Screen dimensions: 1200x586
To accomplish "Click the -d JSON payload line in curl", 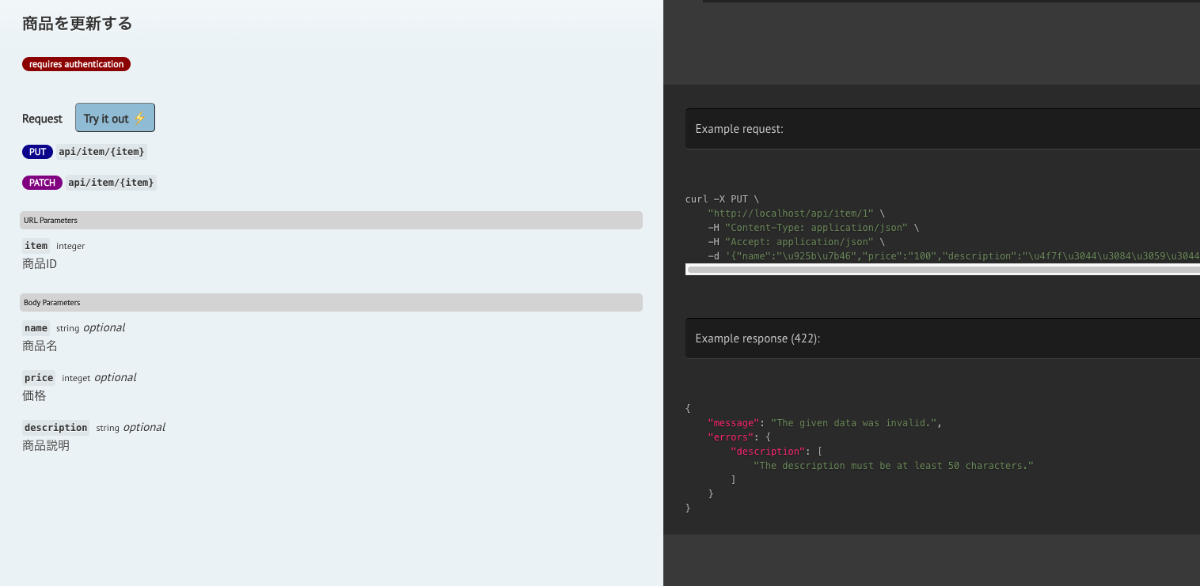I will (953, 256).
